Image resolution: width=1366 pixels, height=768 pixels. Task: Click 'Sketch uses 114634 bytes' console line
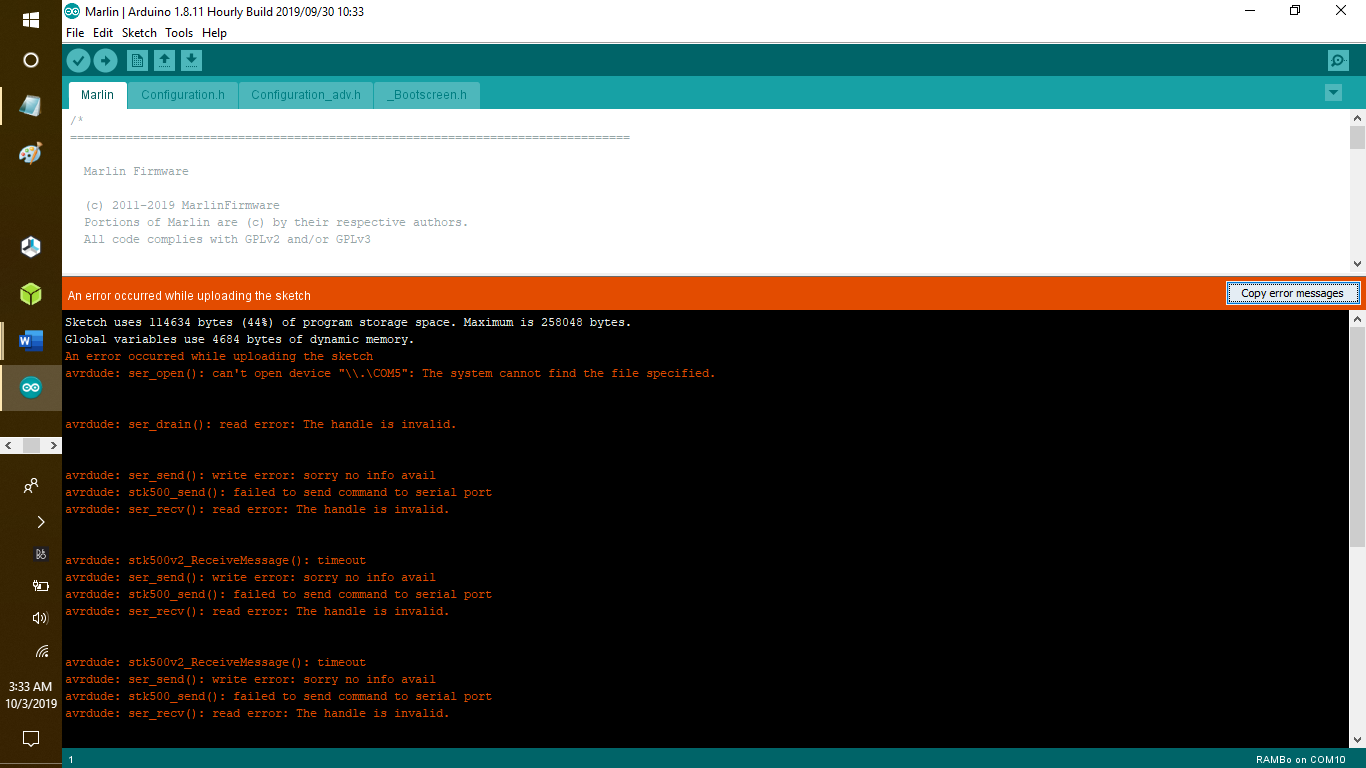coord(348,322)
